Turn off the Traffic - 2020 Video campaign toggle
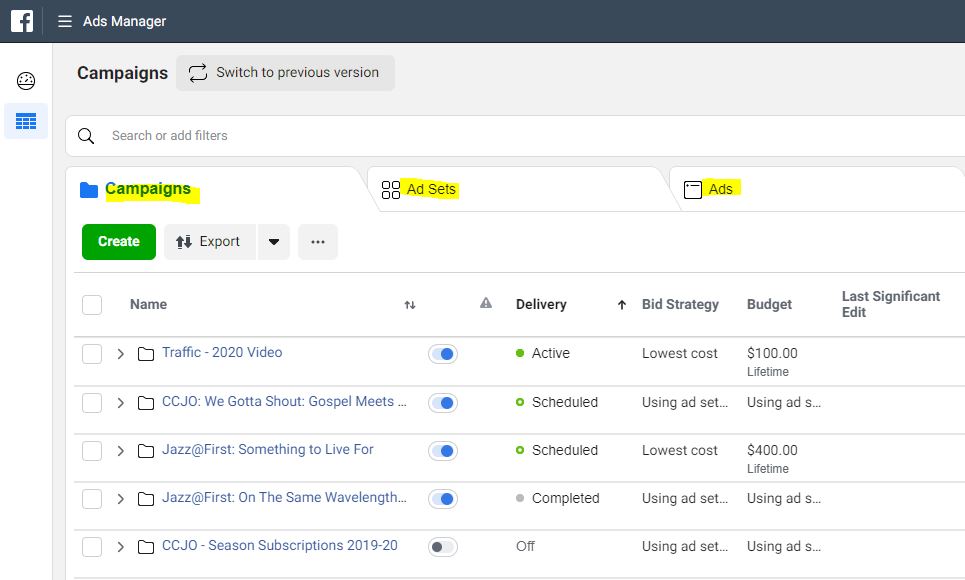The width and height of the screenshot is (965, 580). coord(442,354)
